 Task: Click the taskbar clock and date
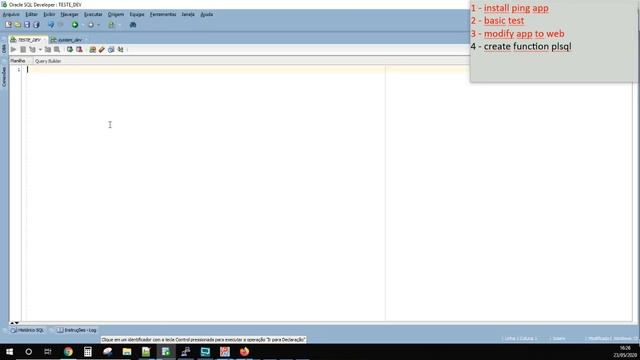click(x=625, y=351)
